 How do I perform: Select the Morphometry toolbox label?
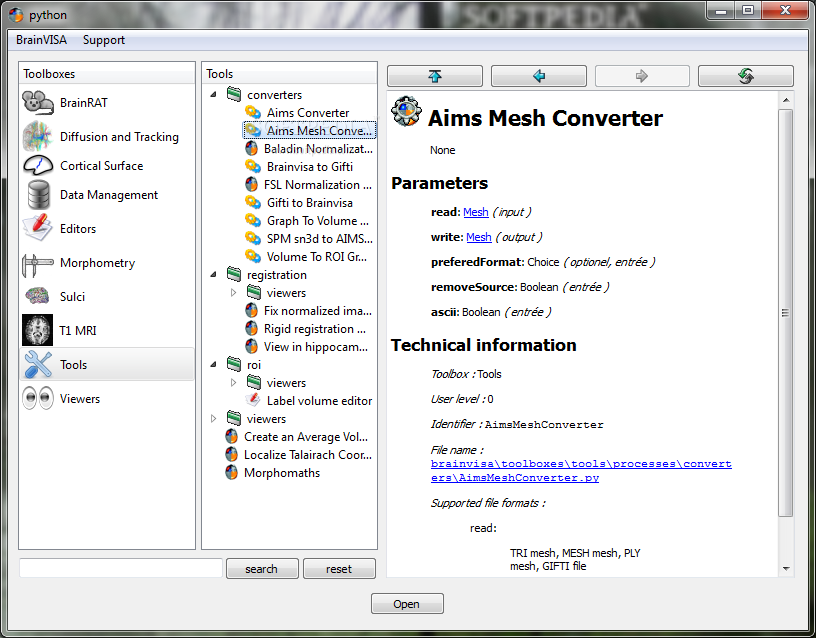(97, 263)
